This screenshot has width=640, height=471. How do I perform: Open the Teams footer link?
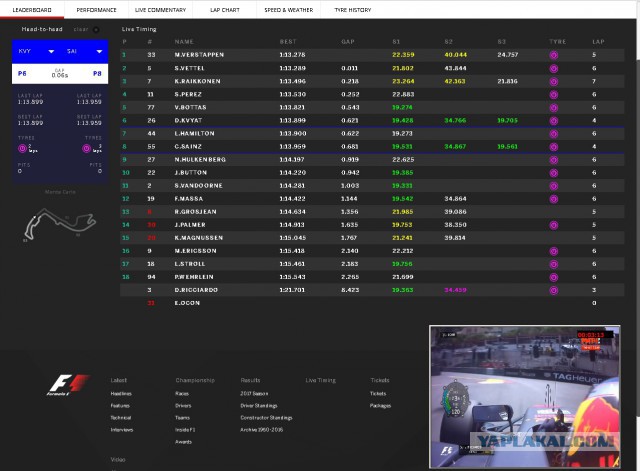coord(182,418)
